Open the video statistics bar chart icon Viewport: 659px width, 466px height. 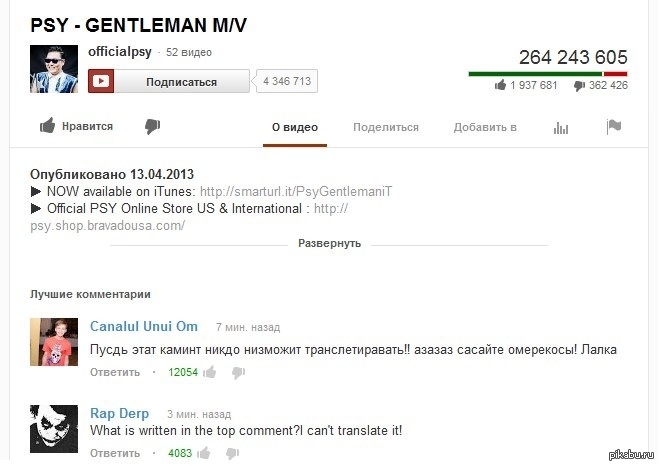pos(561,128)
